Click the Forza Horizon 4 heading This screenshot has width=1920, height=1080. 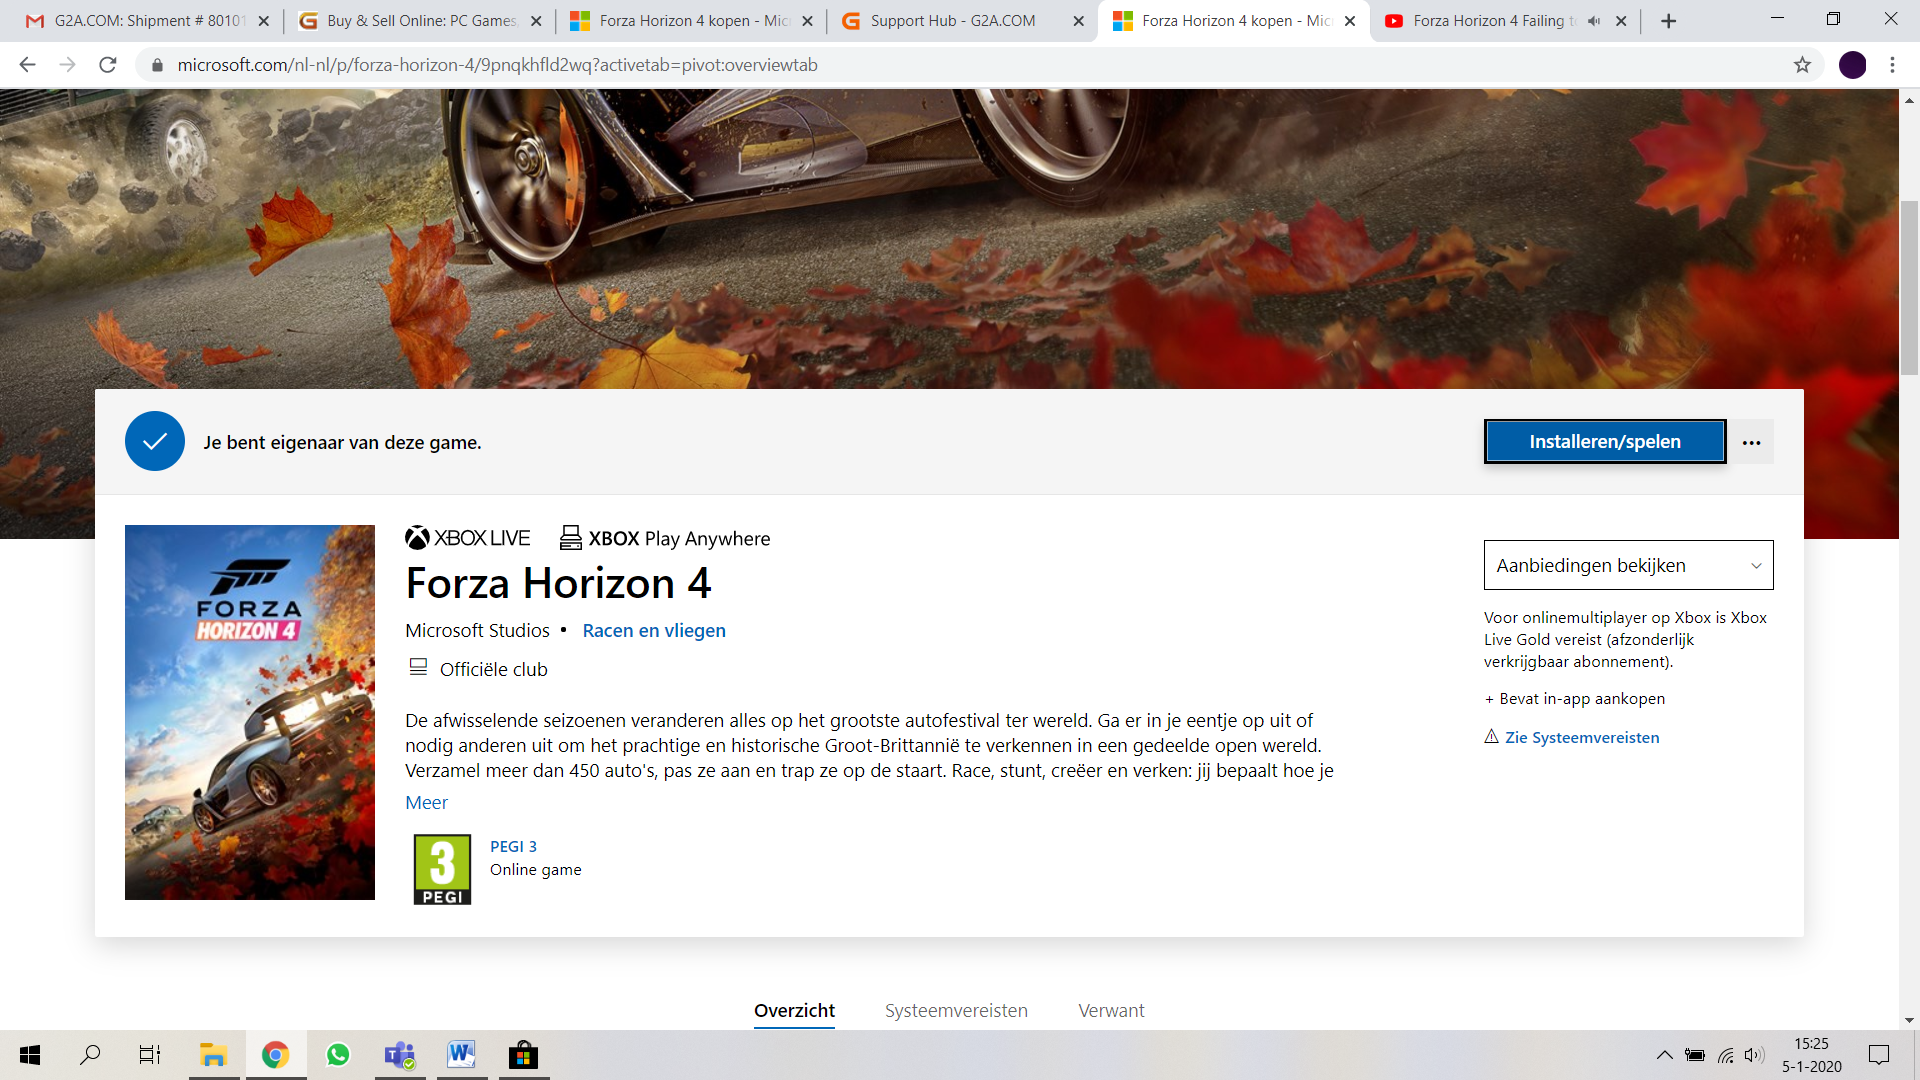pos(558,583)
